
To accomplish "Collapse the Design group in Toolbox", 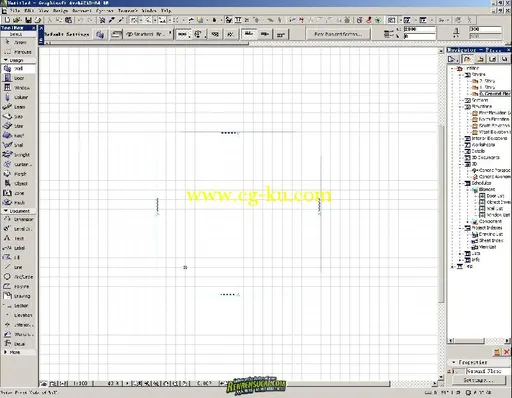I will 5,60.
